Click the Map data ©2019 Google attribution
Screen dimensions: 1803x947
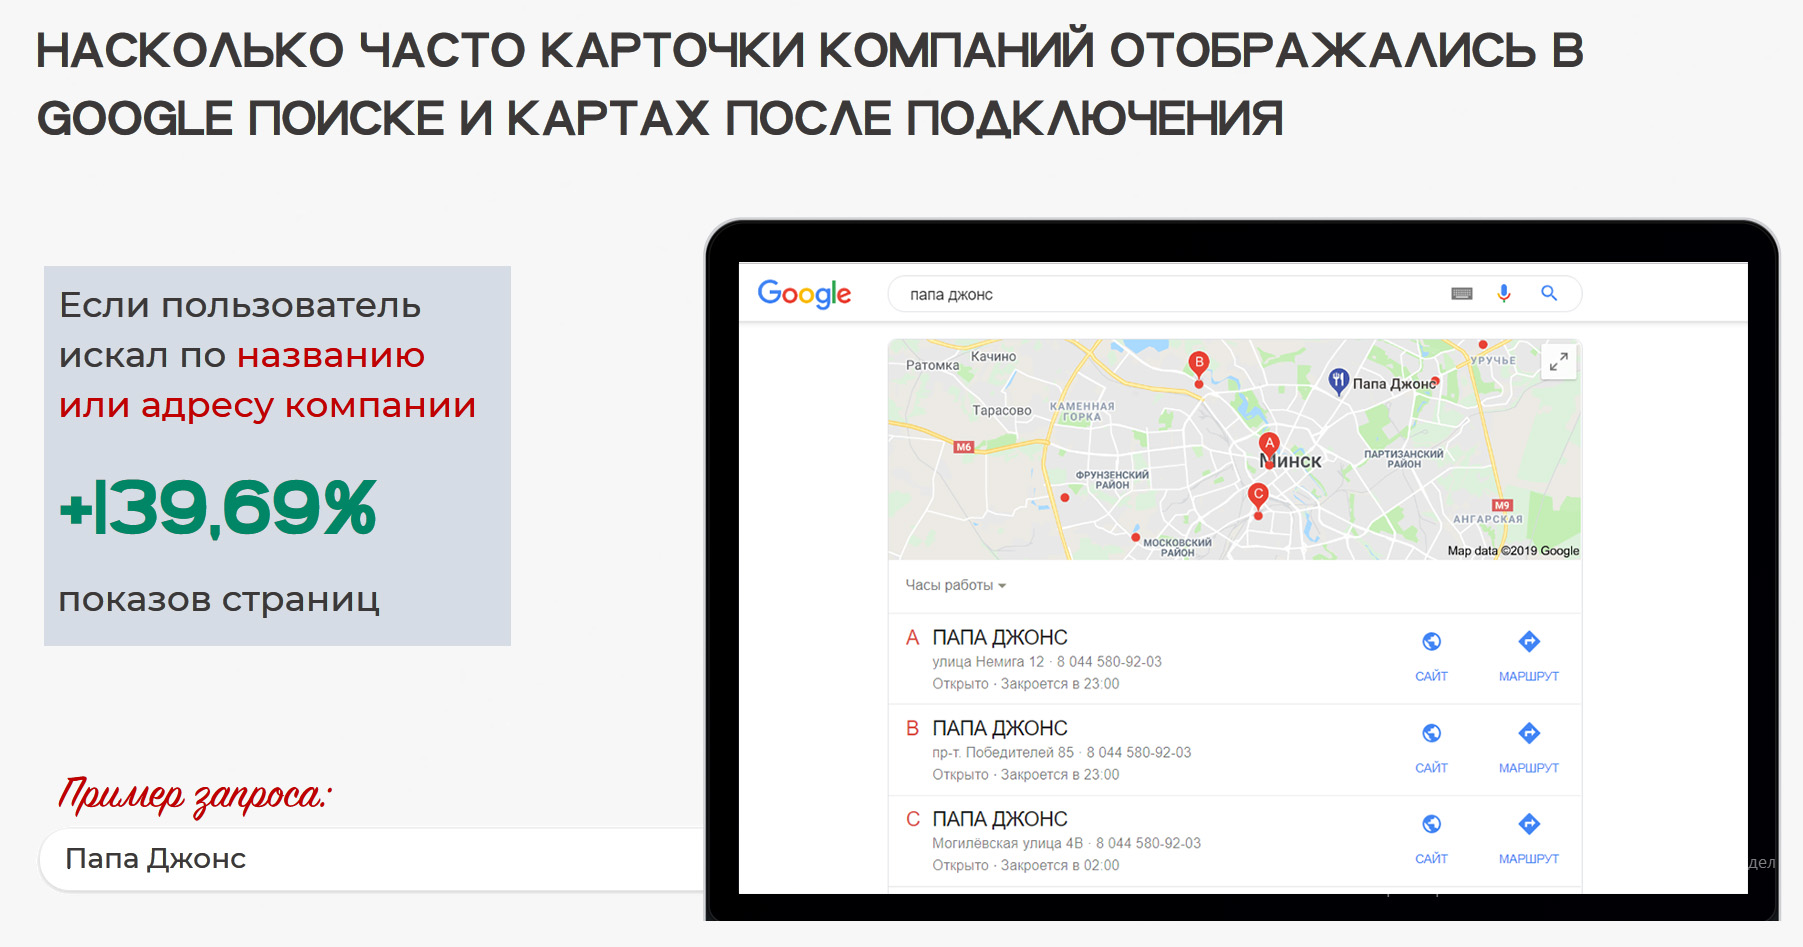(1513, 551)
